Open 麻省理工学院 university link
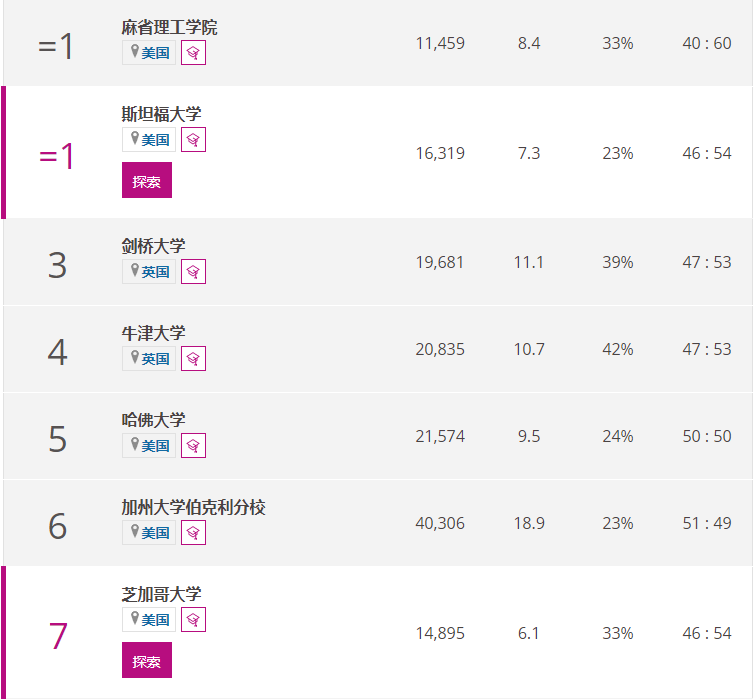This screenshot has width=755, height=699. click(x=169, y=27)
